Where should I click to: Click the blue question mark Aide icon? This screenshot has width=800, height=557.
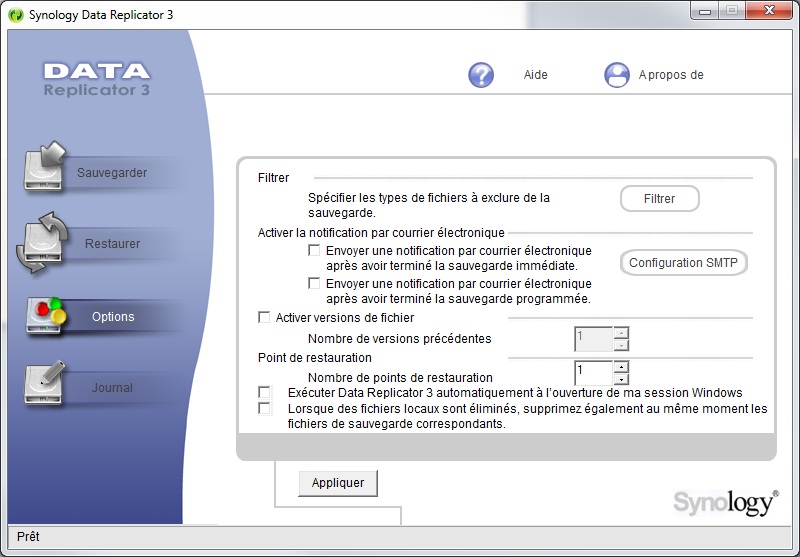[x=481, y=75]
